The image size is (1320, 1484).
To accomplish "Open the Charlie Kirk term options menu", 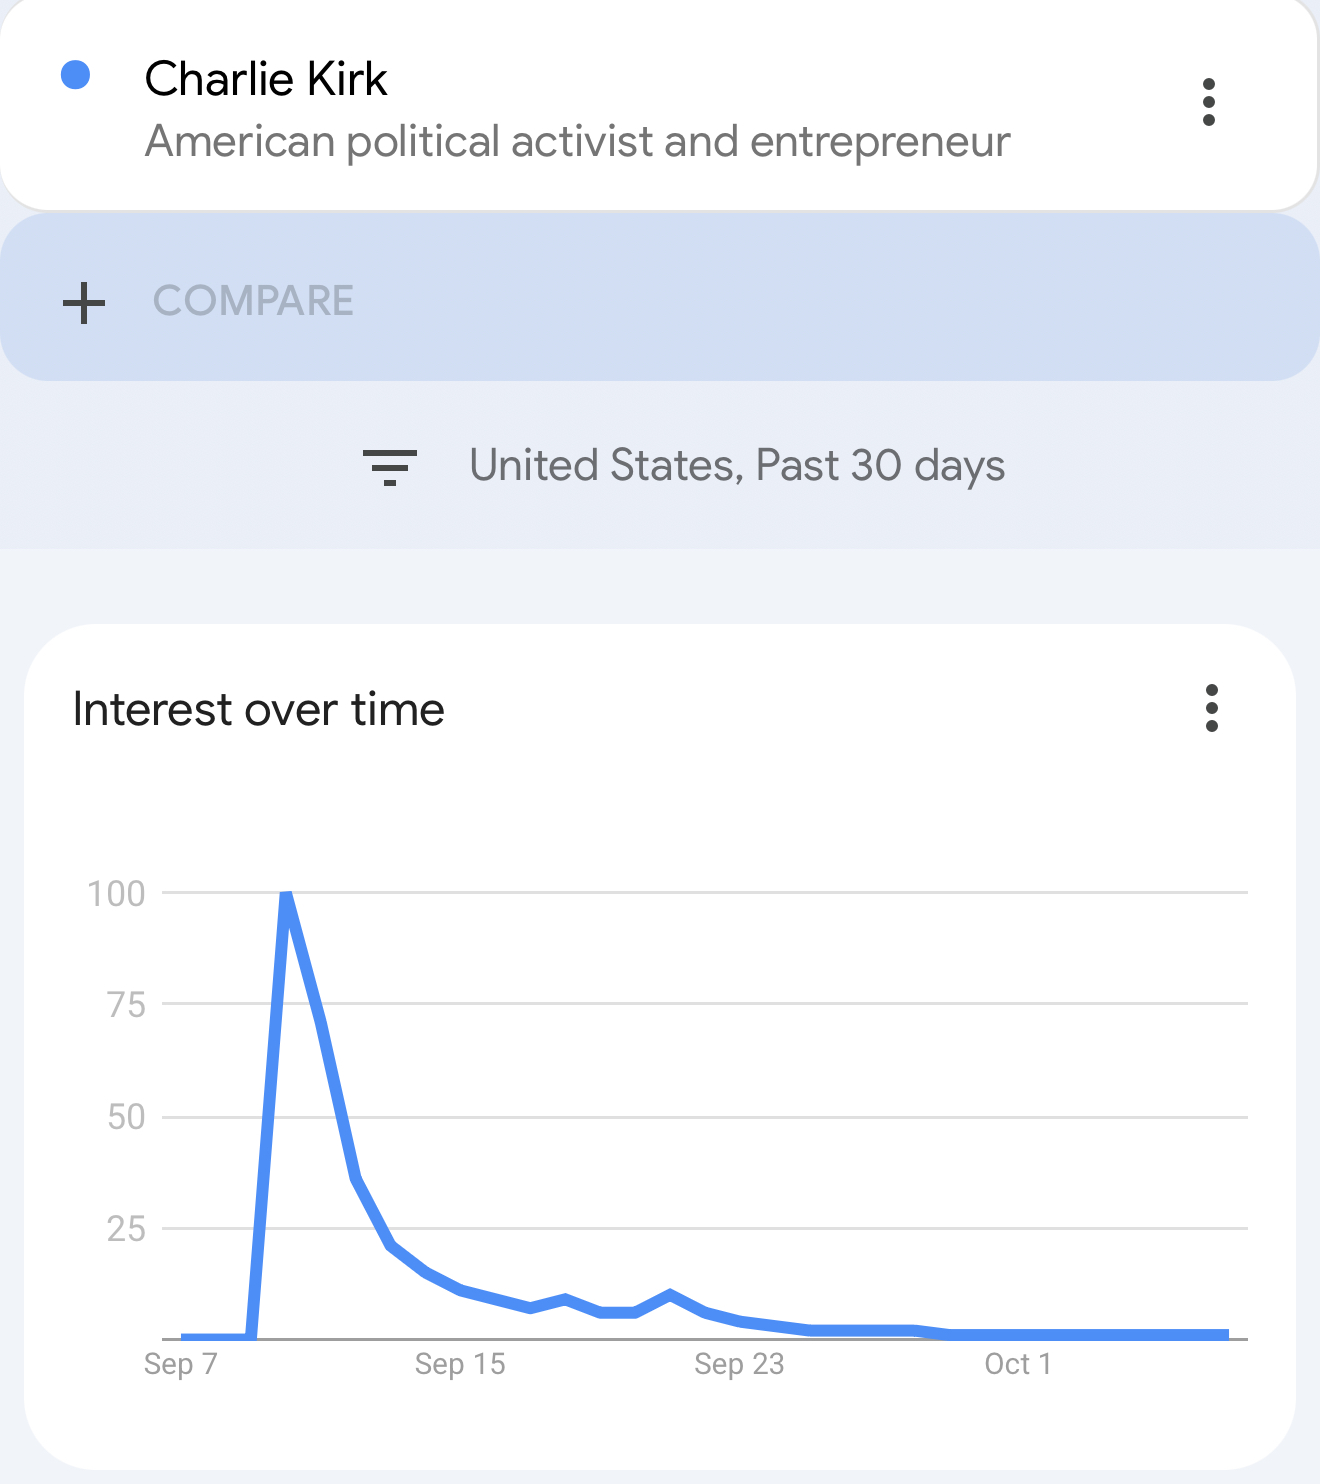I will [1209, 102].
